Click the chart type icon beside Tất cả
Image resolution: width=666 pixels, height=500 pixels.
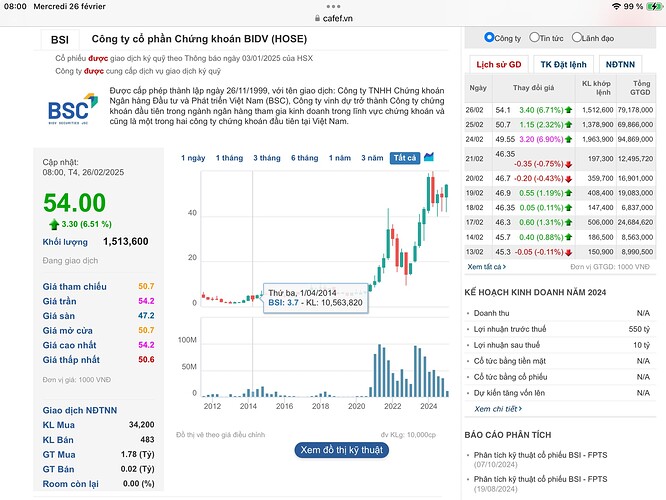coord(429,158)
